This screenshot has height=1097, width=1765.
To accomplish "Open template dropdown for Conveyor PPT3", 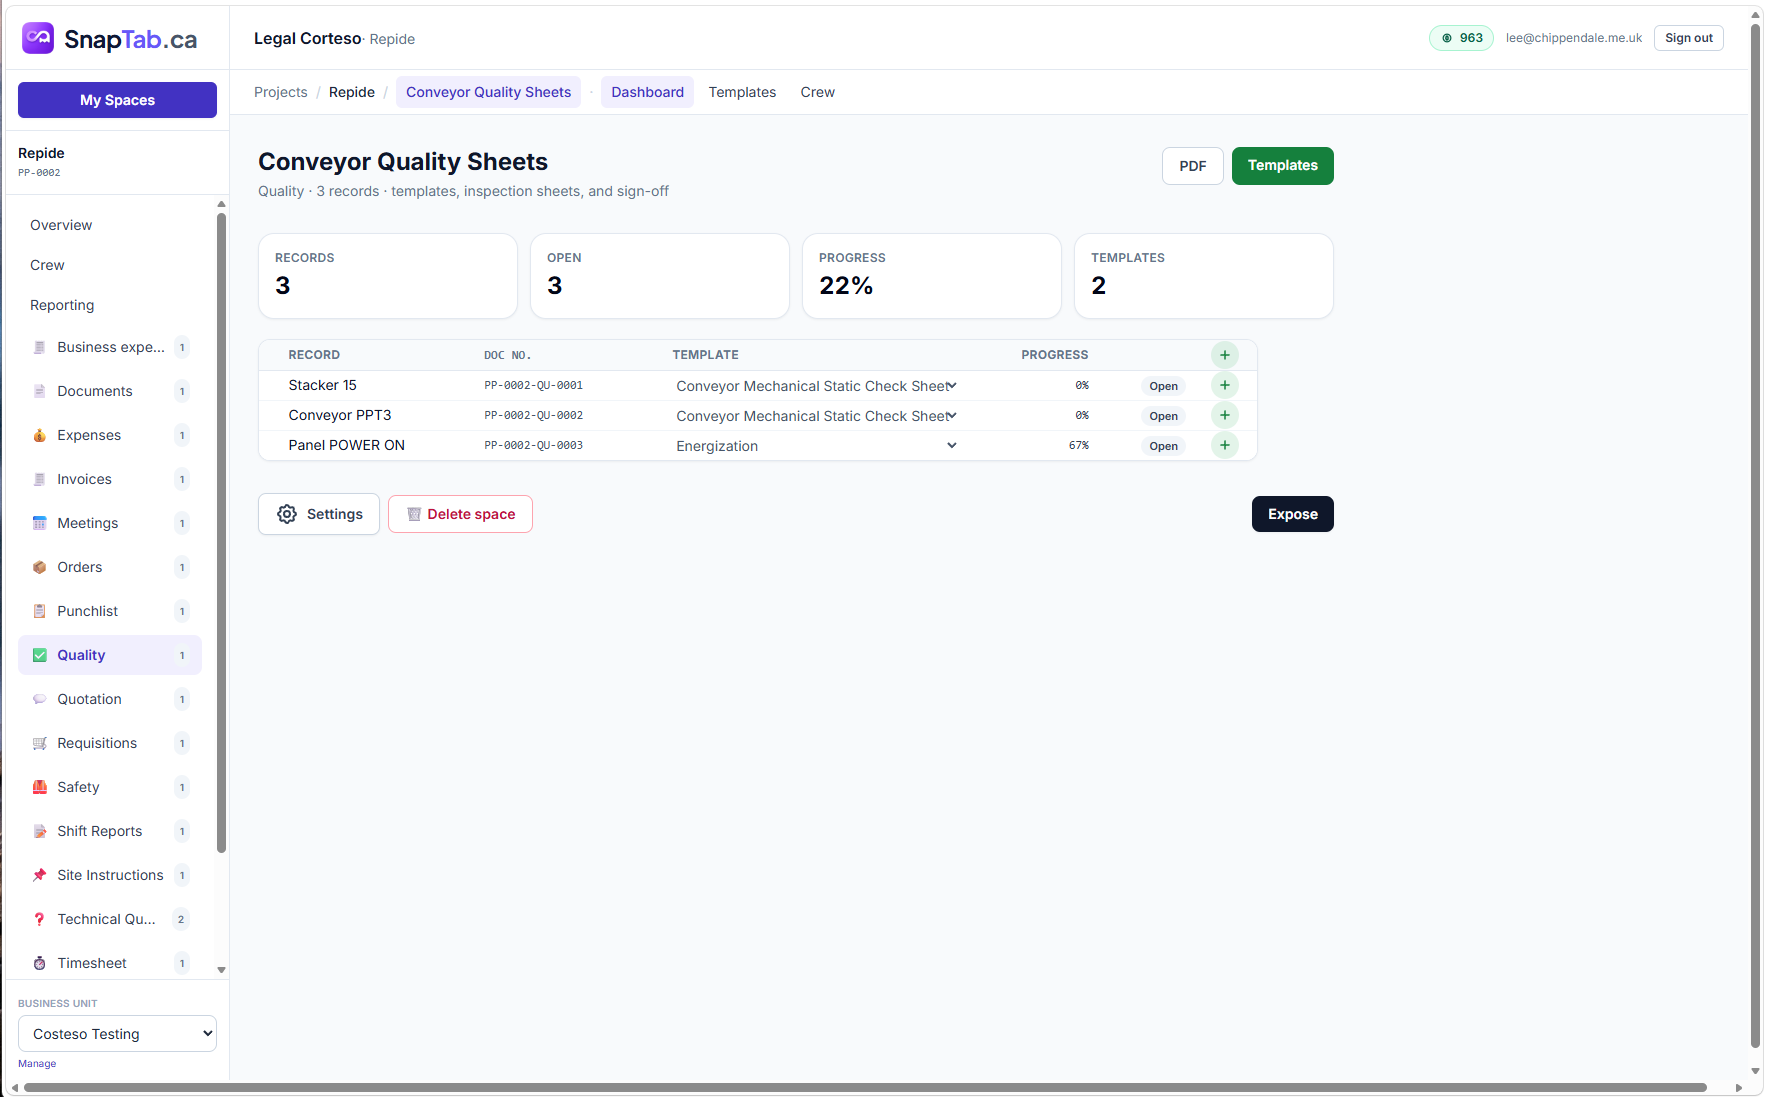I will [816, 416].
